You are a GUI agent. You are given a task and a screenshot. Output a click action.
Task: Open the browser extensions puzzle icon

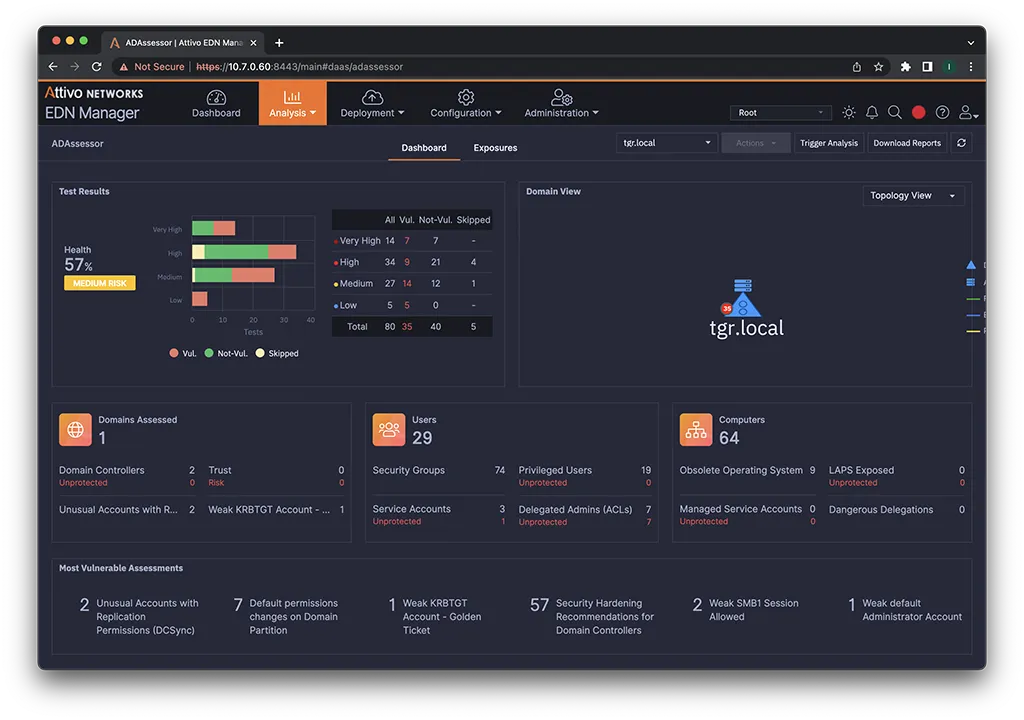click(905, 67)
